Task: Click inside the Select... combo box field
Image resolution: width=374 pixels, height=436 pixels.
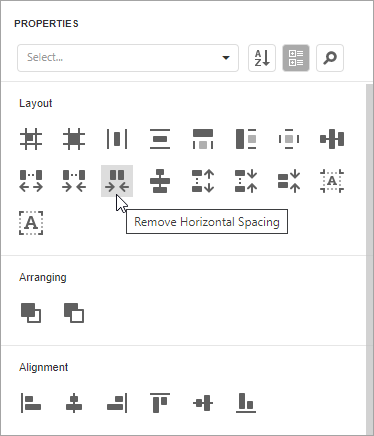Action: pos(128,58)
